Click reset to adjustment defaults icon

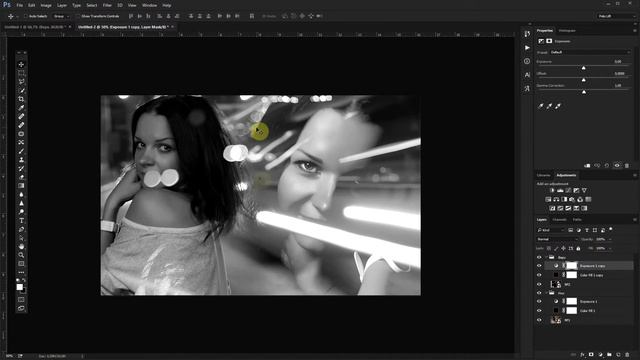point(607,166)
